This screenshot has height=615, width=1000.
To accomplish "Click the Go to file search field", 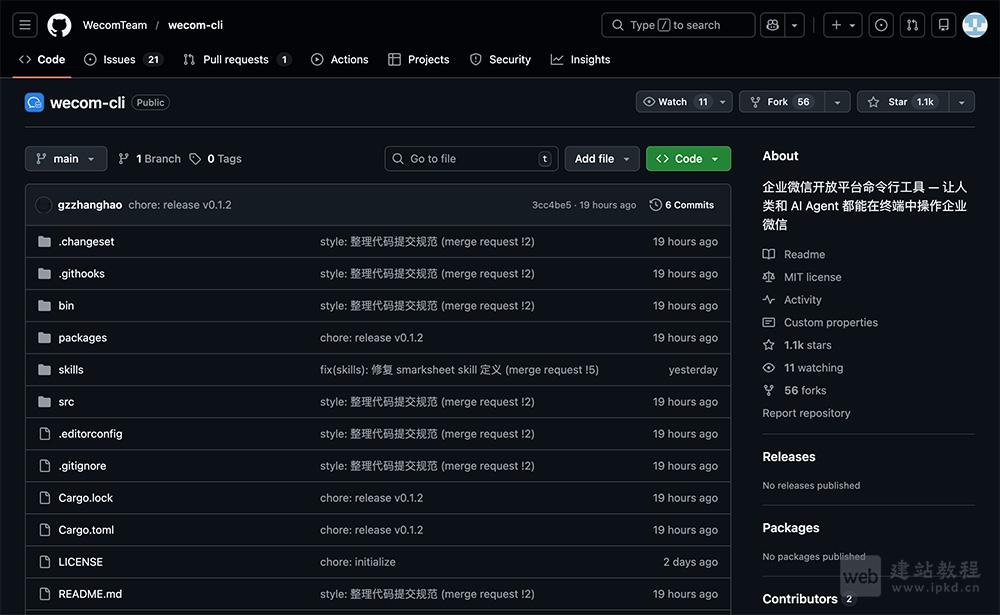I will [x=470, y=158].
